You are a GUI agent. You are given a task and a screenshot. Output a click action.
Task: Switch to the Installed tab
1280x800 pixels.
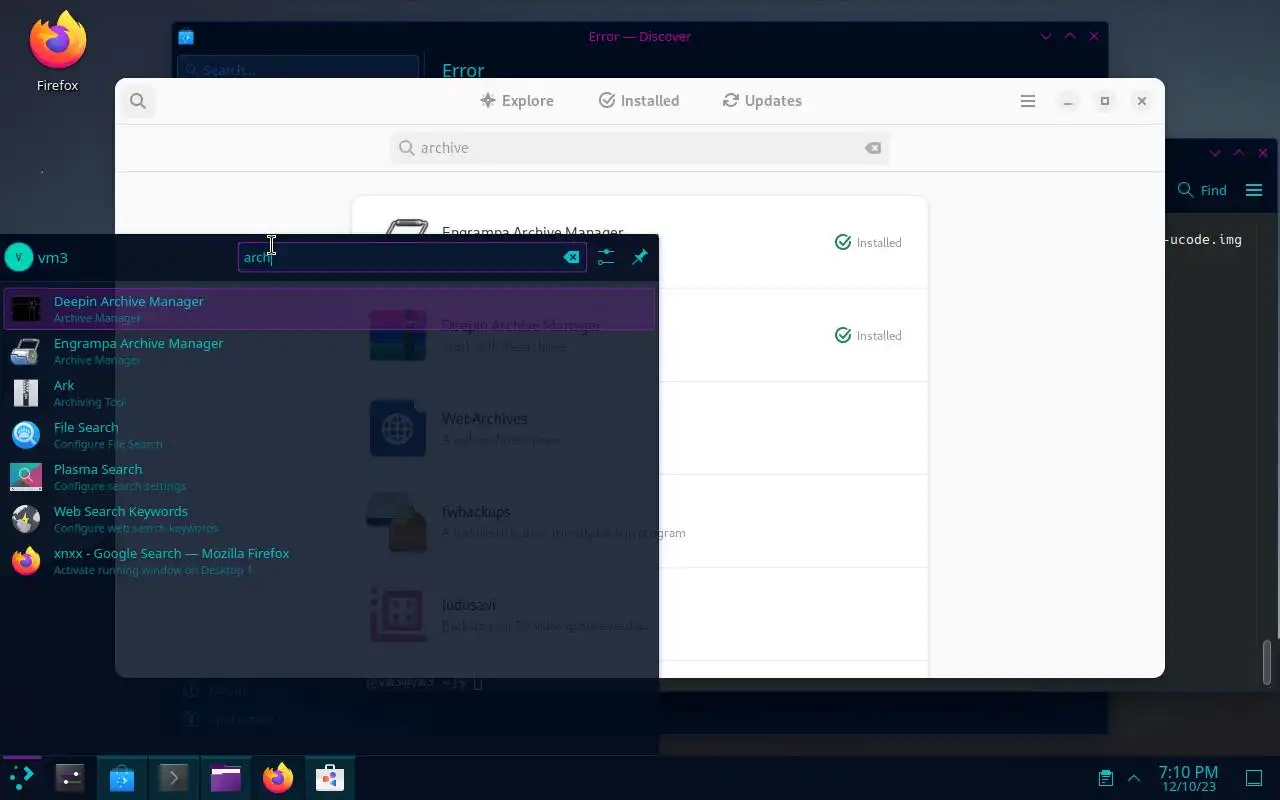639,101
